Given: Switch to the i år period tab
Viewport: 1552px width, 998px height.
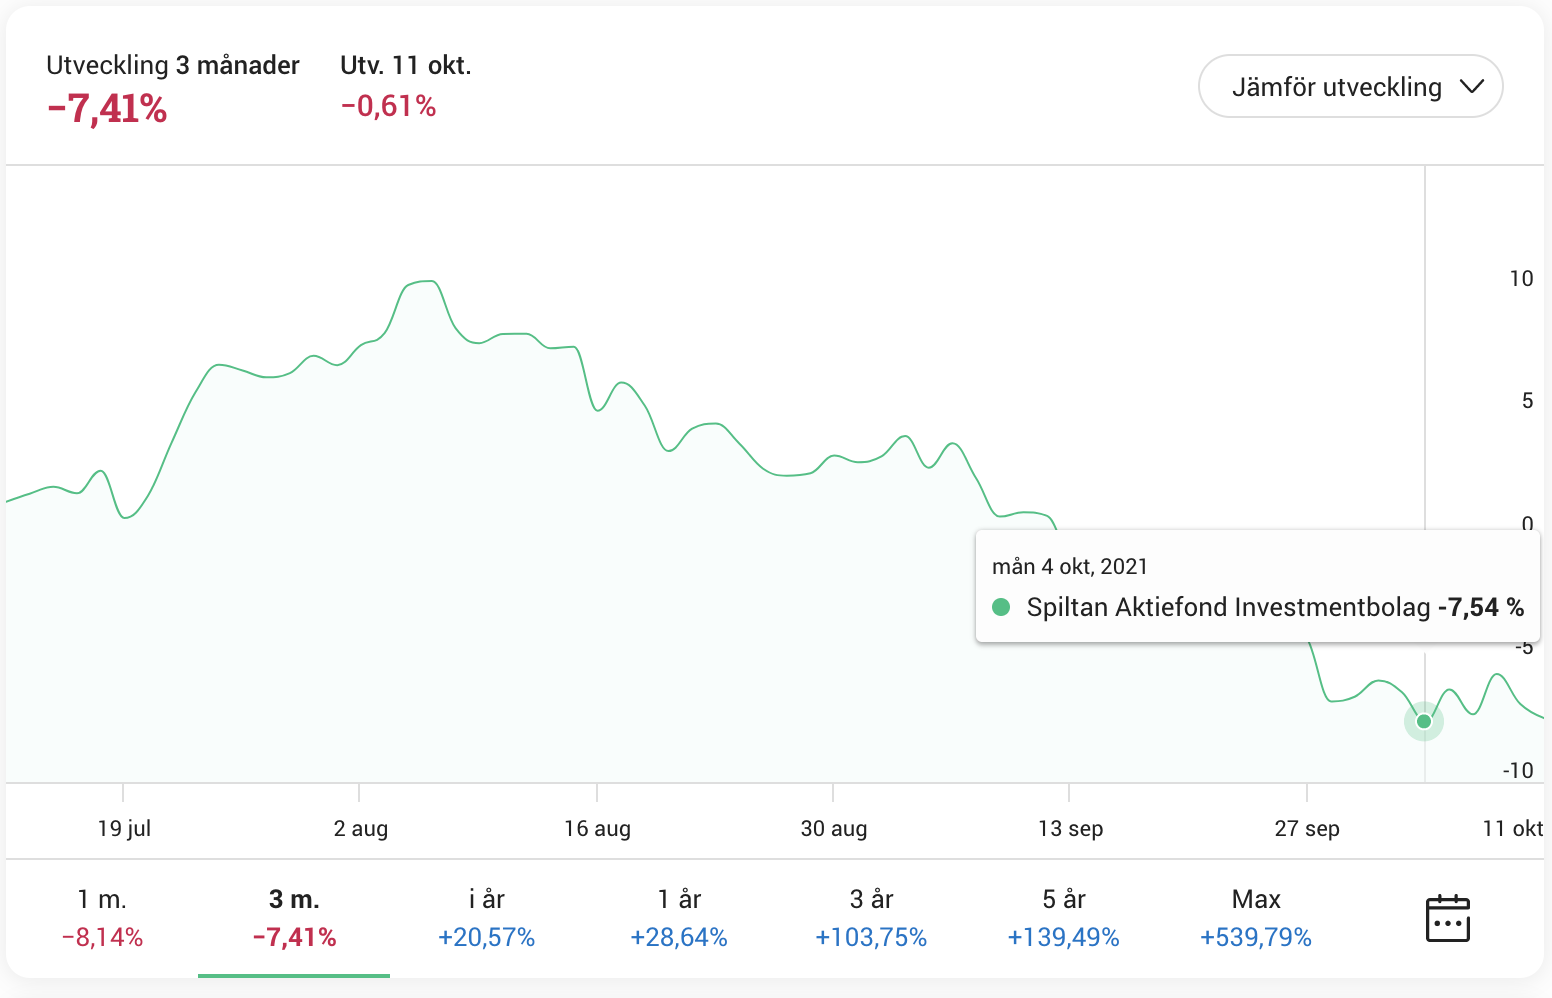Looking at the screenshot, I should 486,917.
